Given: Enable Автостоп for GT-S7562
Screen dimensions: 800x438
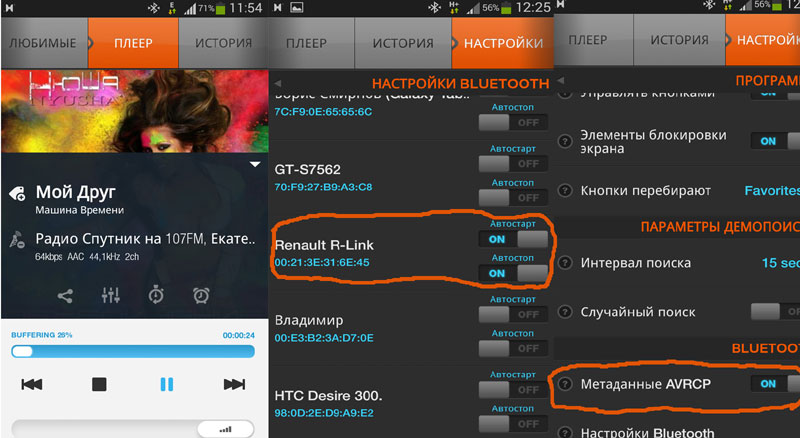Looking at the screenshot, I should [x=513, y=198].
